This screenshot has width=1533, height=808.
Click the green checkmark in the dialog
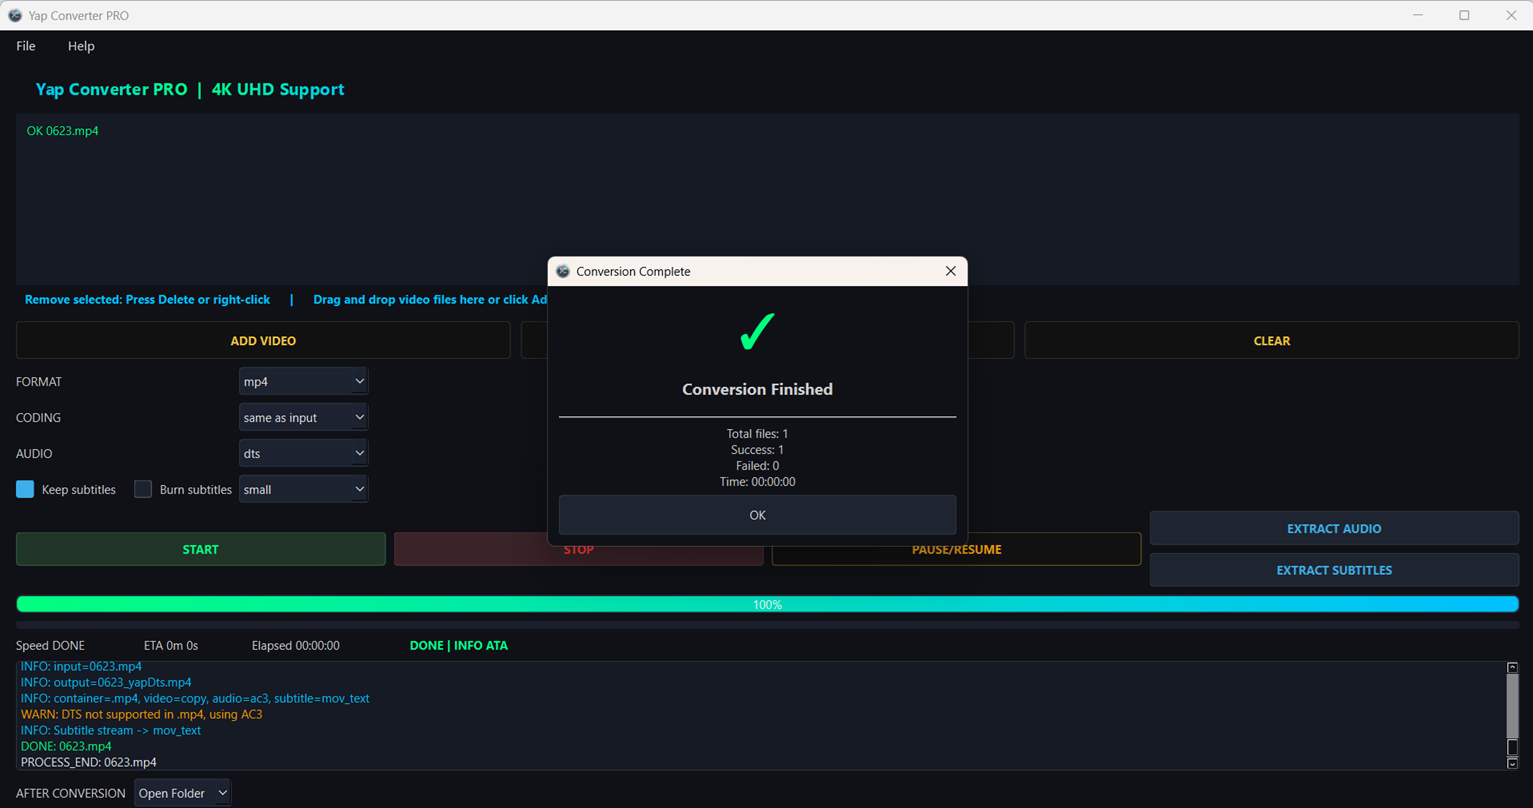coord(757,332)
